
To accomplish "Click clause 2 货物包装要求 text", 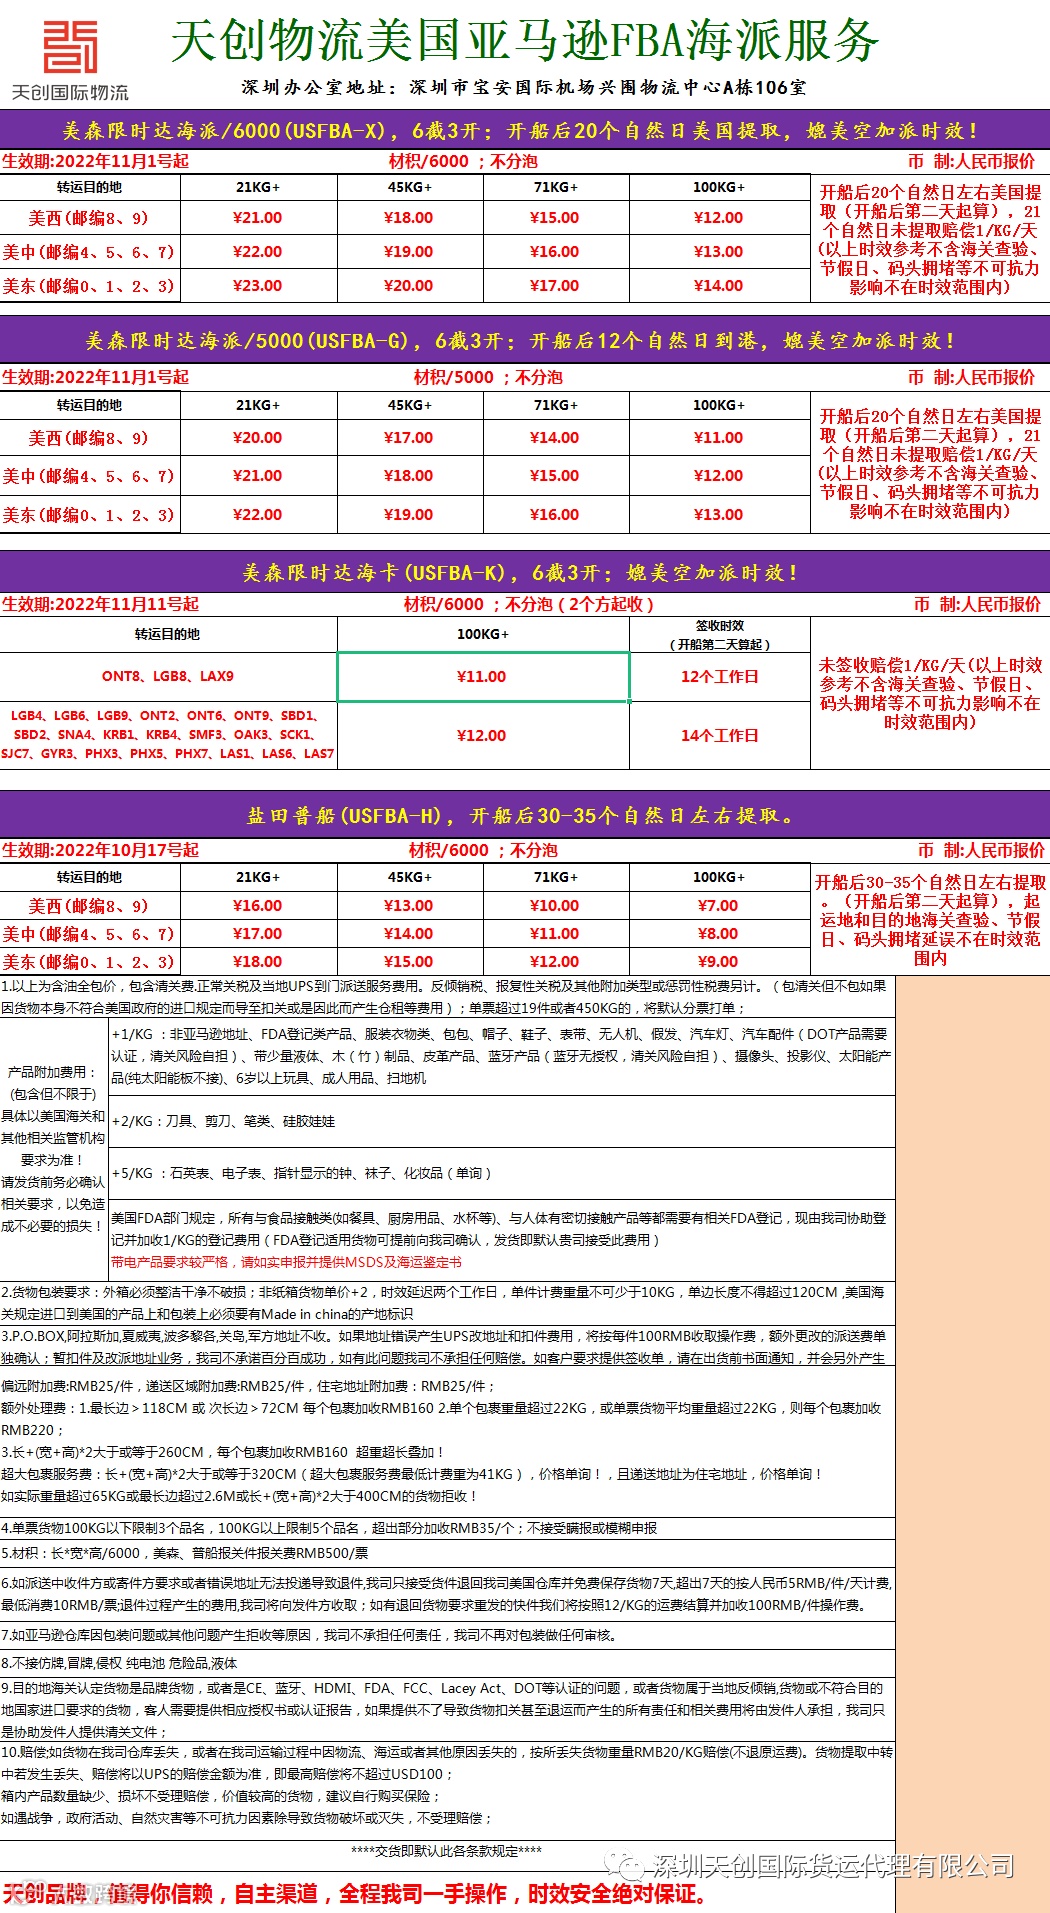I will (447, 1303).
